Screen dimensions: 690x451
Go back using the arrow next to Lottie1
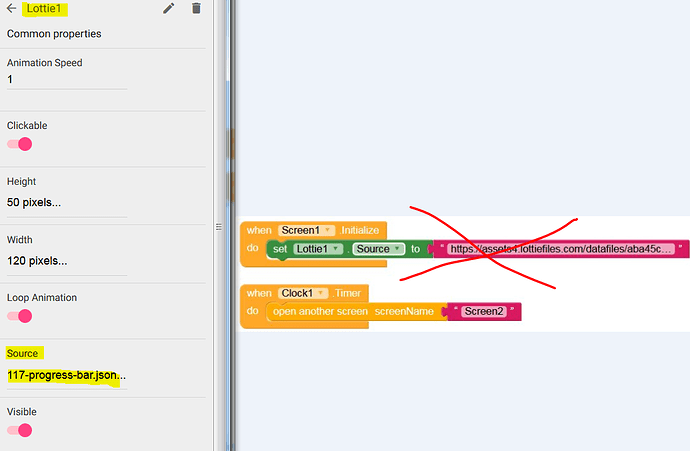[12, 8]
